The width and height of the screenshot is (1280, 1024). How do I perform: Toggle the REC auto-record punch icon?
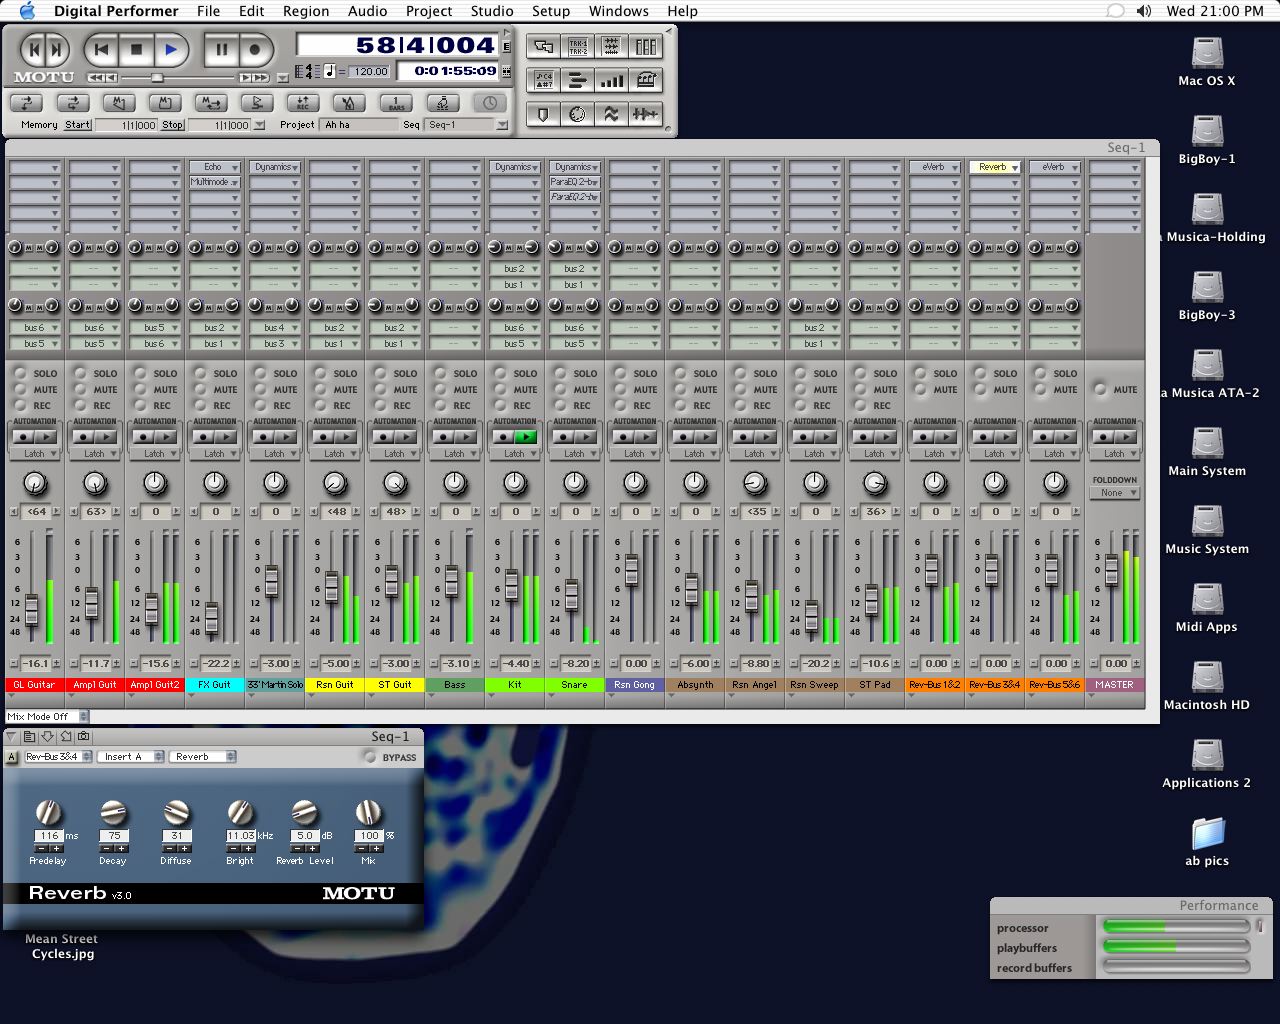(x=303, y=103)
